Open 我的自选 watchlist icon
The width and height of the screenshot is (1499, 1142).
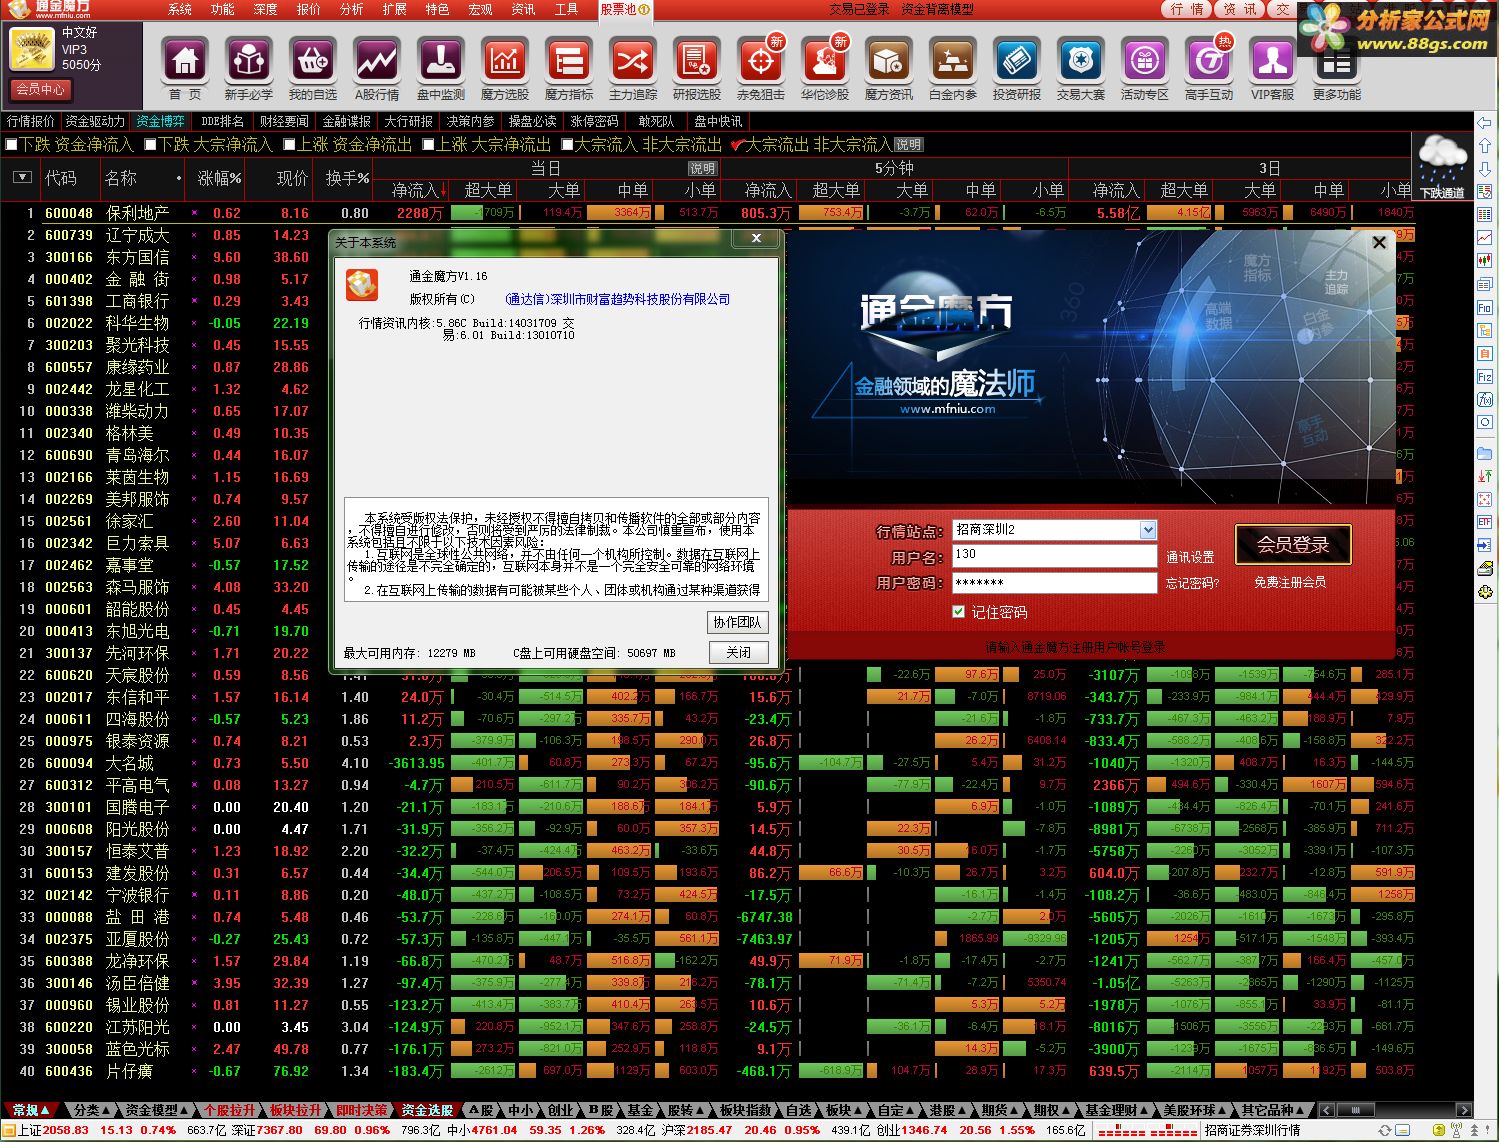[313, 62]
